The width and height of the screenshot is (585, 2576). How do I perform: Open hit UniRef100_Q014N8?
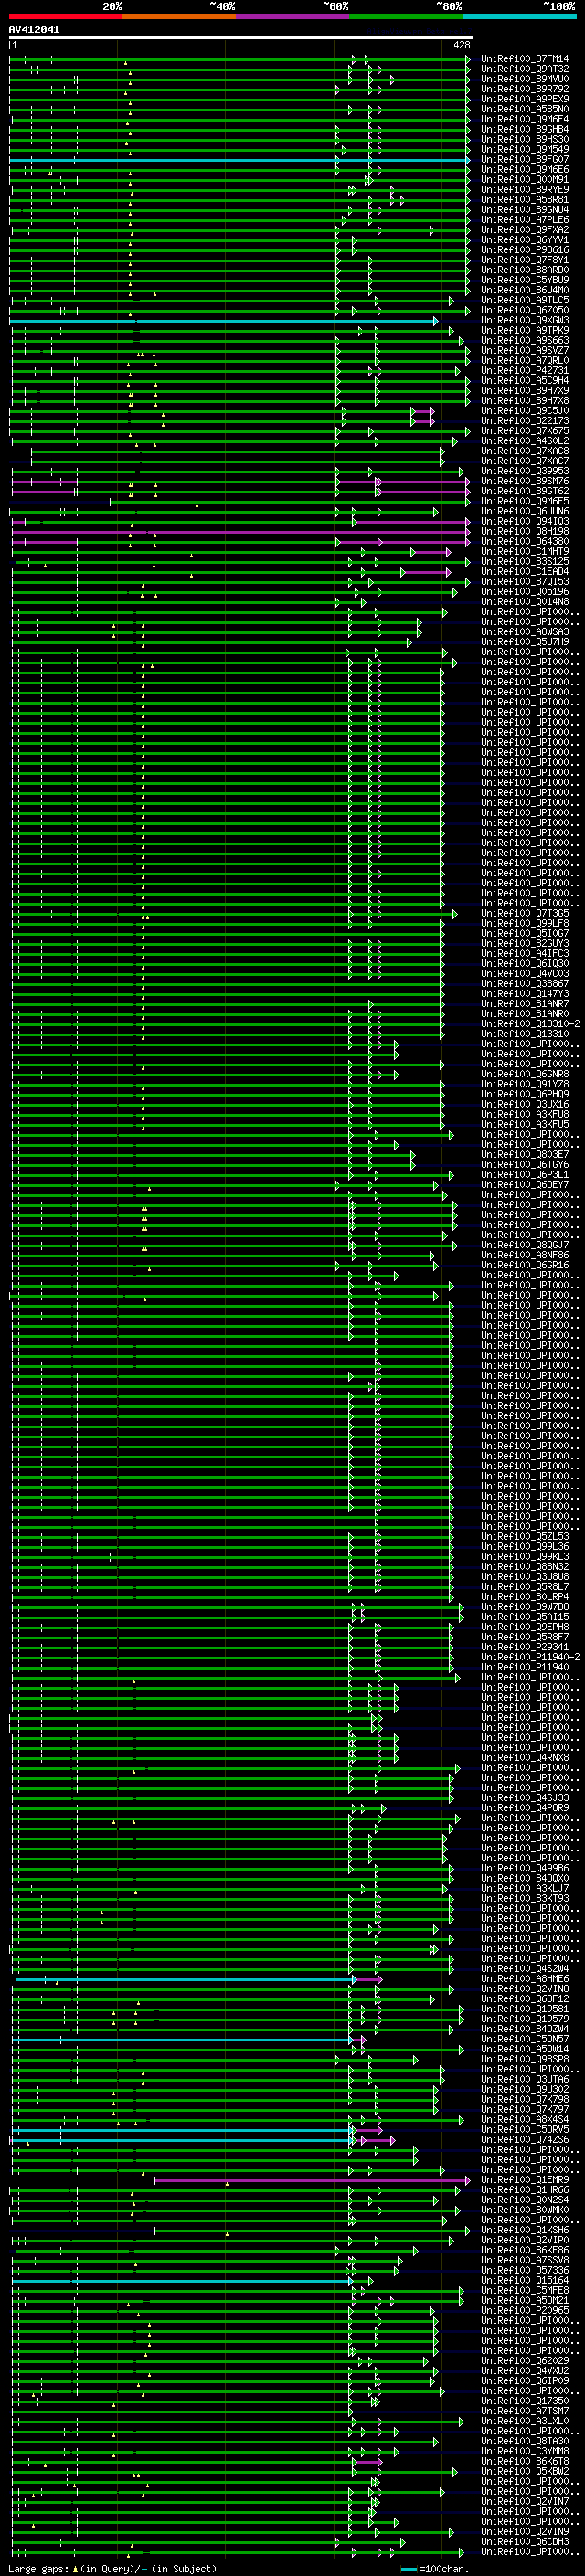[525, 601]
